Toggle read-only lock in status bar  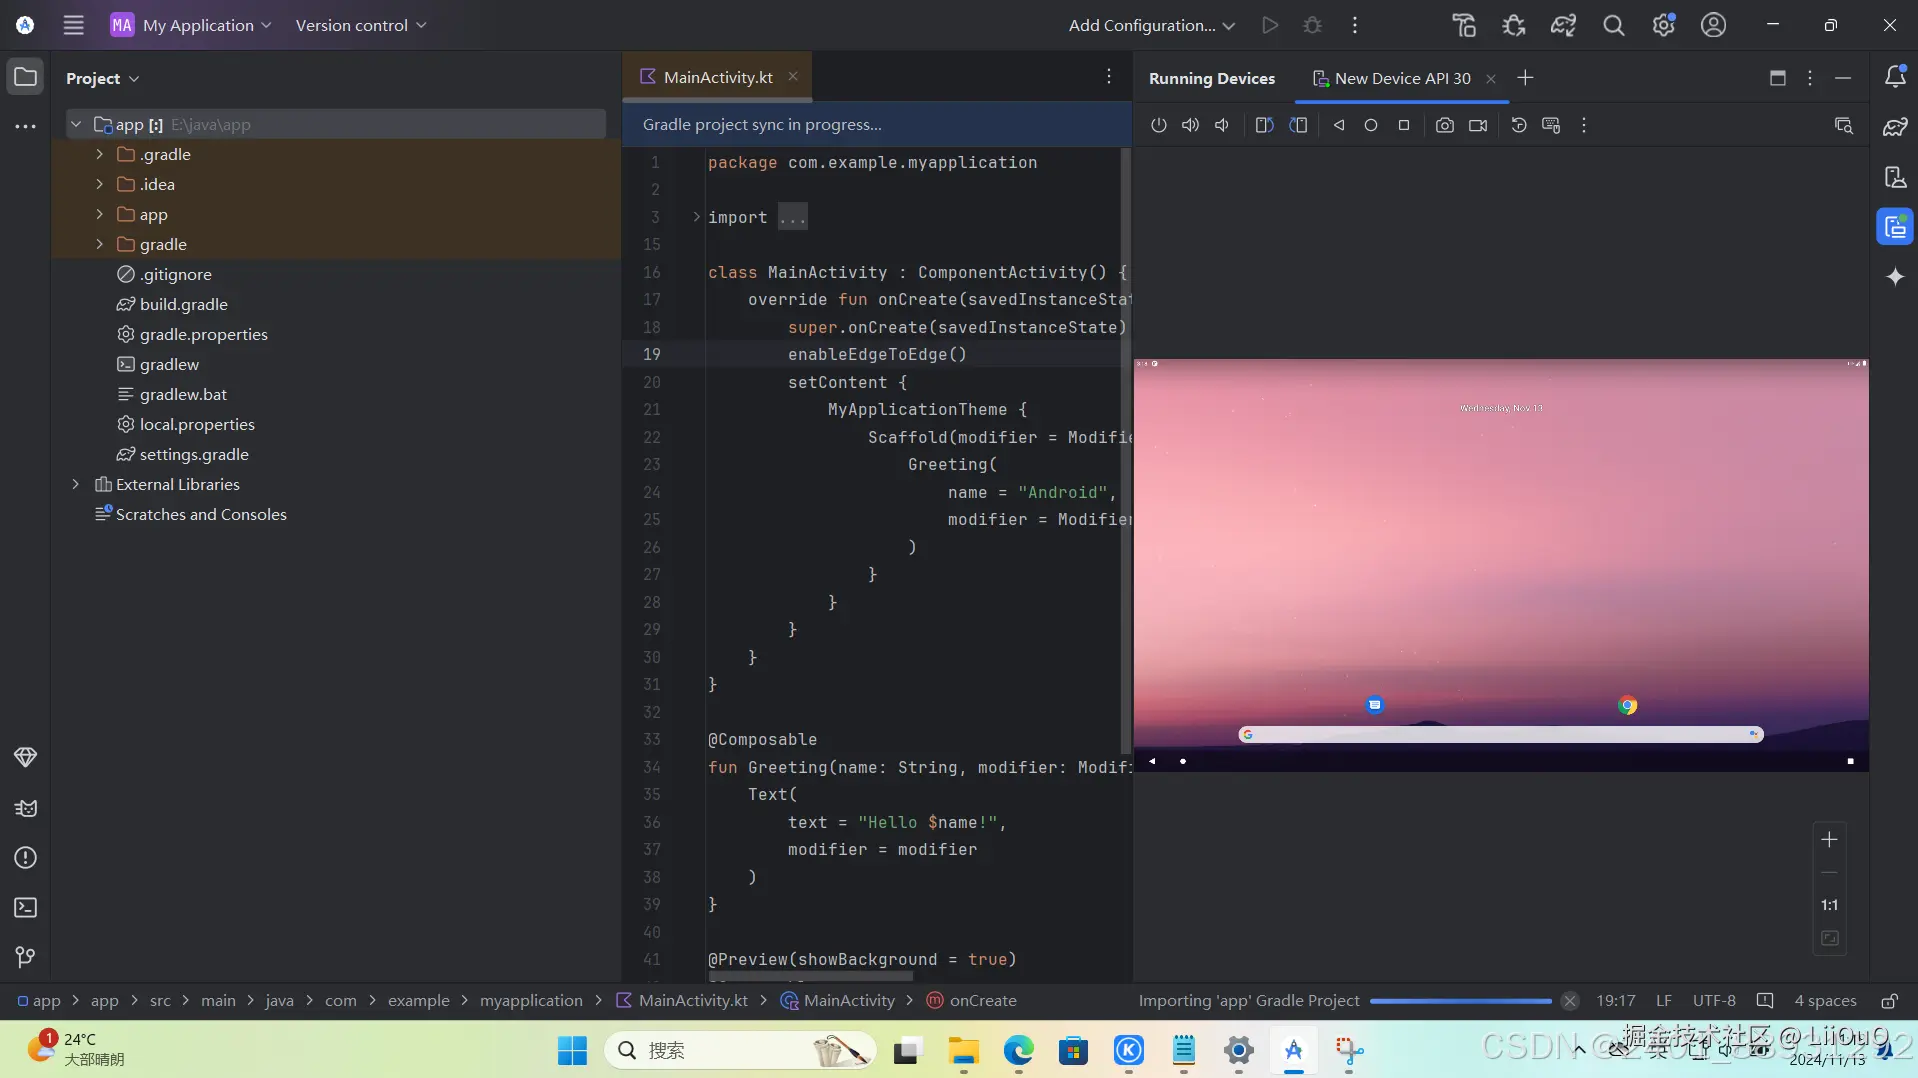[1890, 1001]
